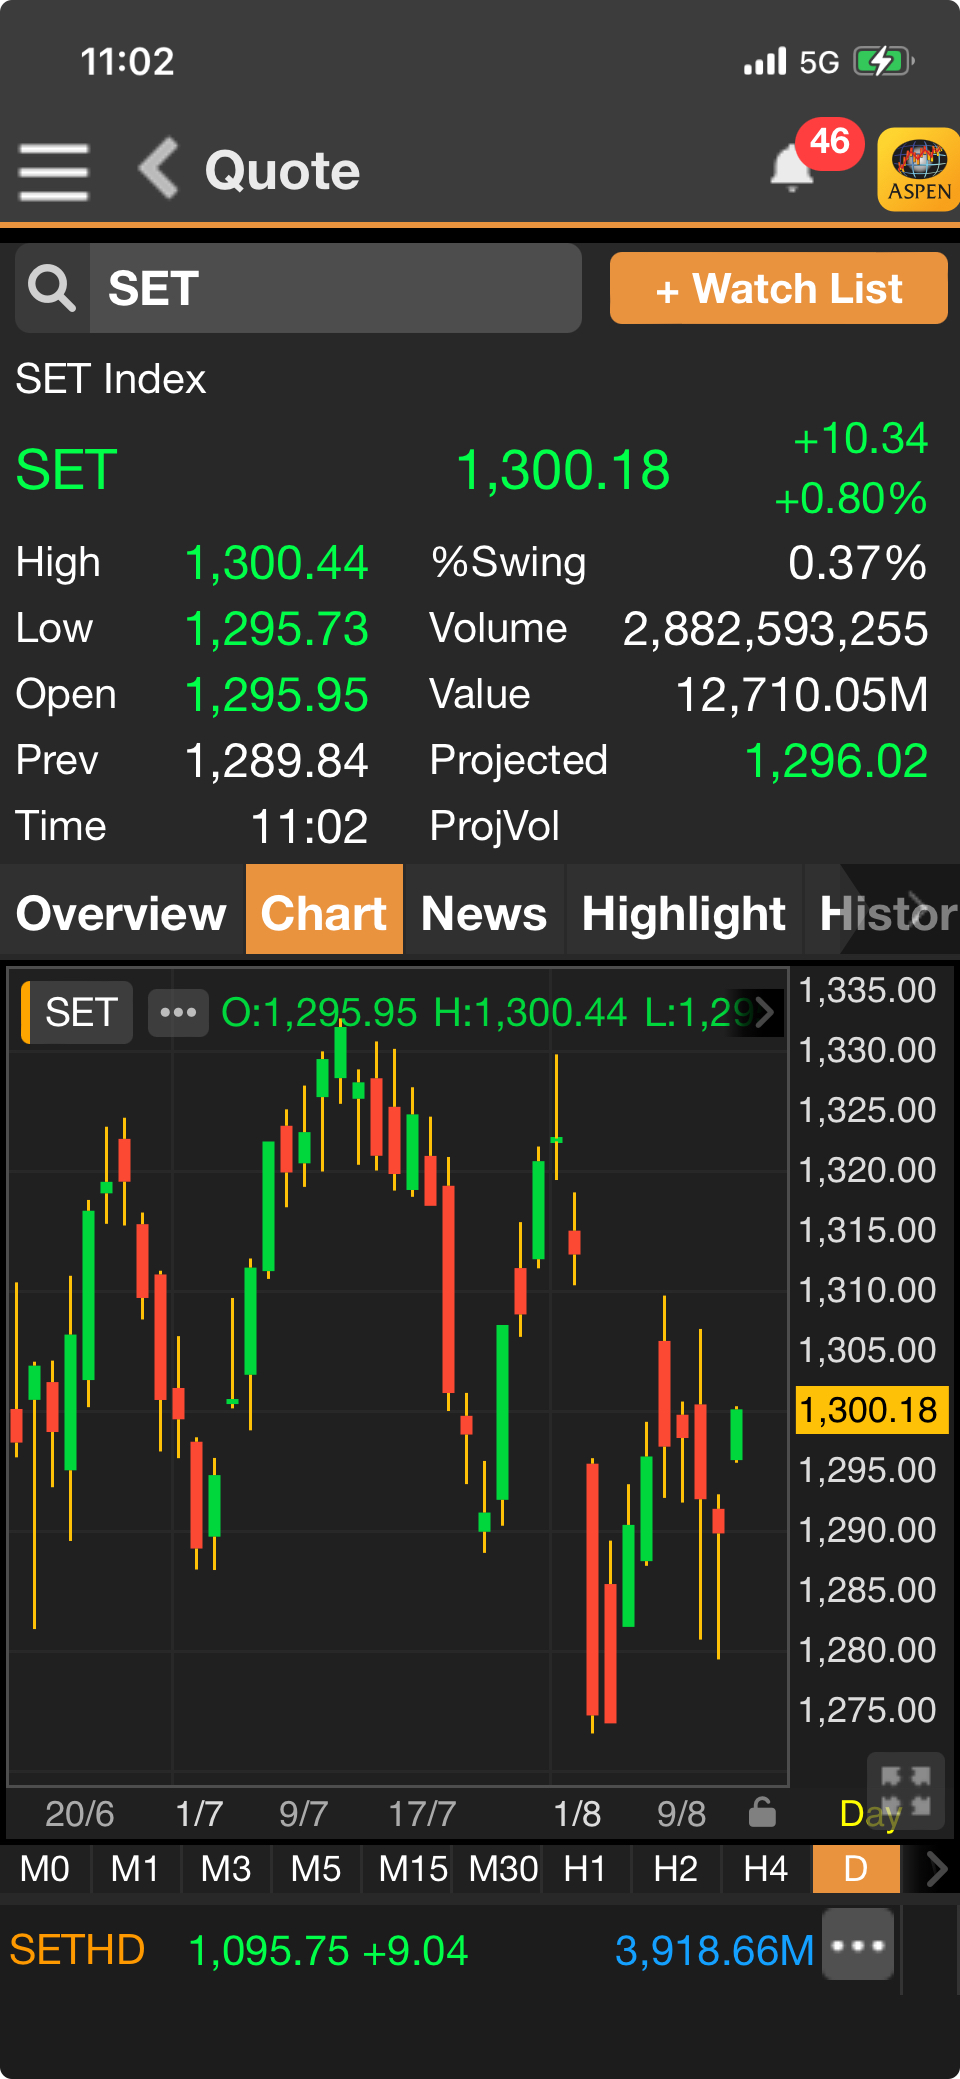Select the M5 timeframe
Screen dimensions: 960x2079
pos(316,1868)
